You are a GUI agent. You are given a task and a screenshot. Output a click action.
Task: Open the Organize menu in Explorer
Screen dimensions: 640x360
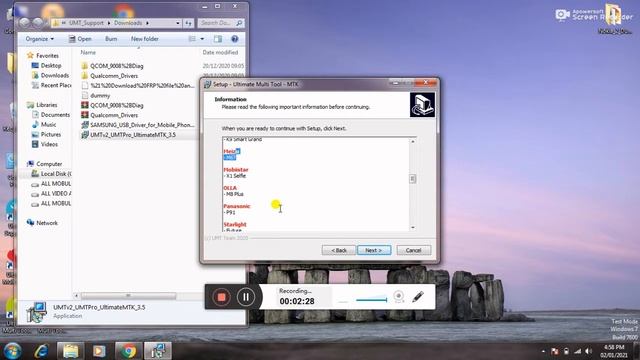40,39
